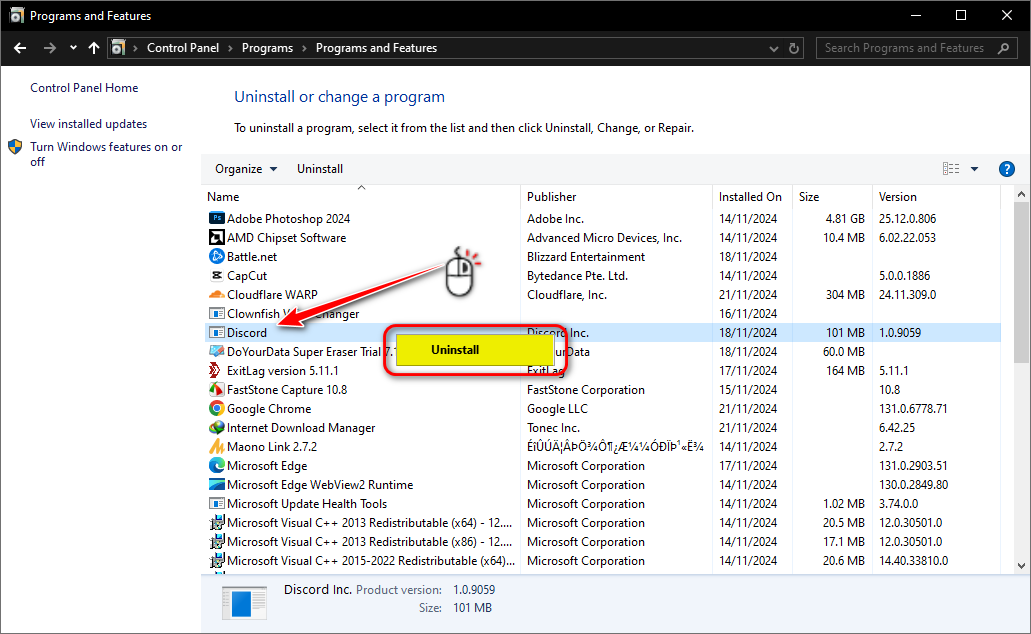Select the FastStone Capture 10.8 icon
Viewport: 1031px width, 634px height.
216,390
